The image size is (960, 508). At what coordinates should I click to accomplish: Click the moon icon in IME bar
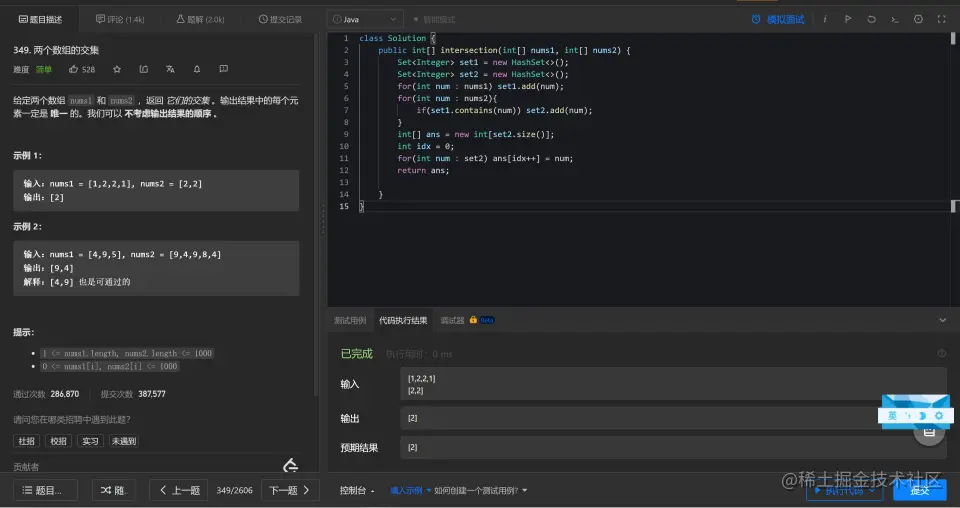click(923, 416)
